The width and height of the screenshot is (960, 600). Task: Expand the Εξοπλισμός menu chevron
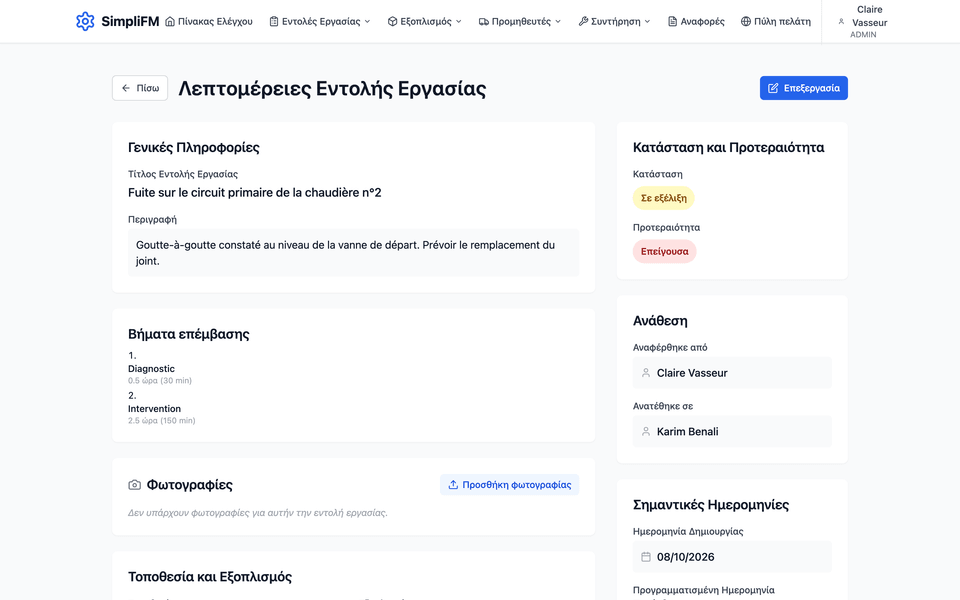point(459,21)
